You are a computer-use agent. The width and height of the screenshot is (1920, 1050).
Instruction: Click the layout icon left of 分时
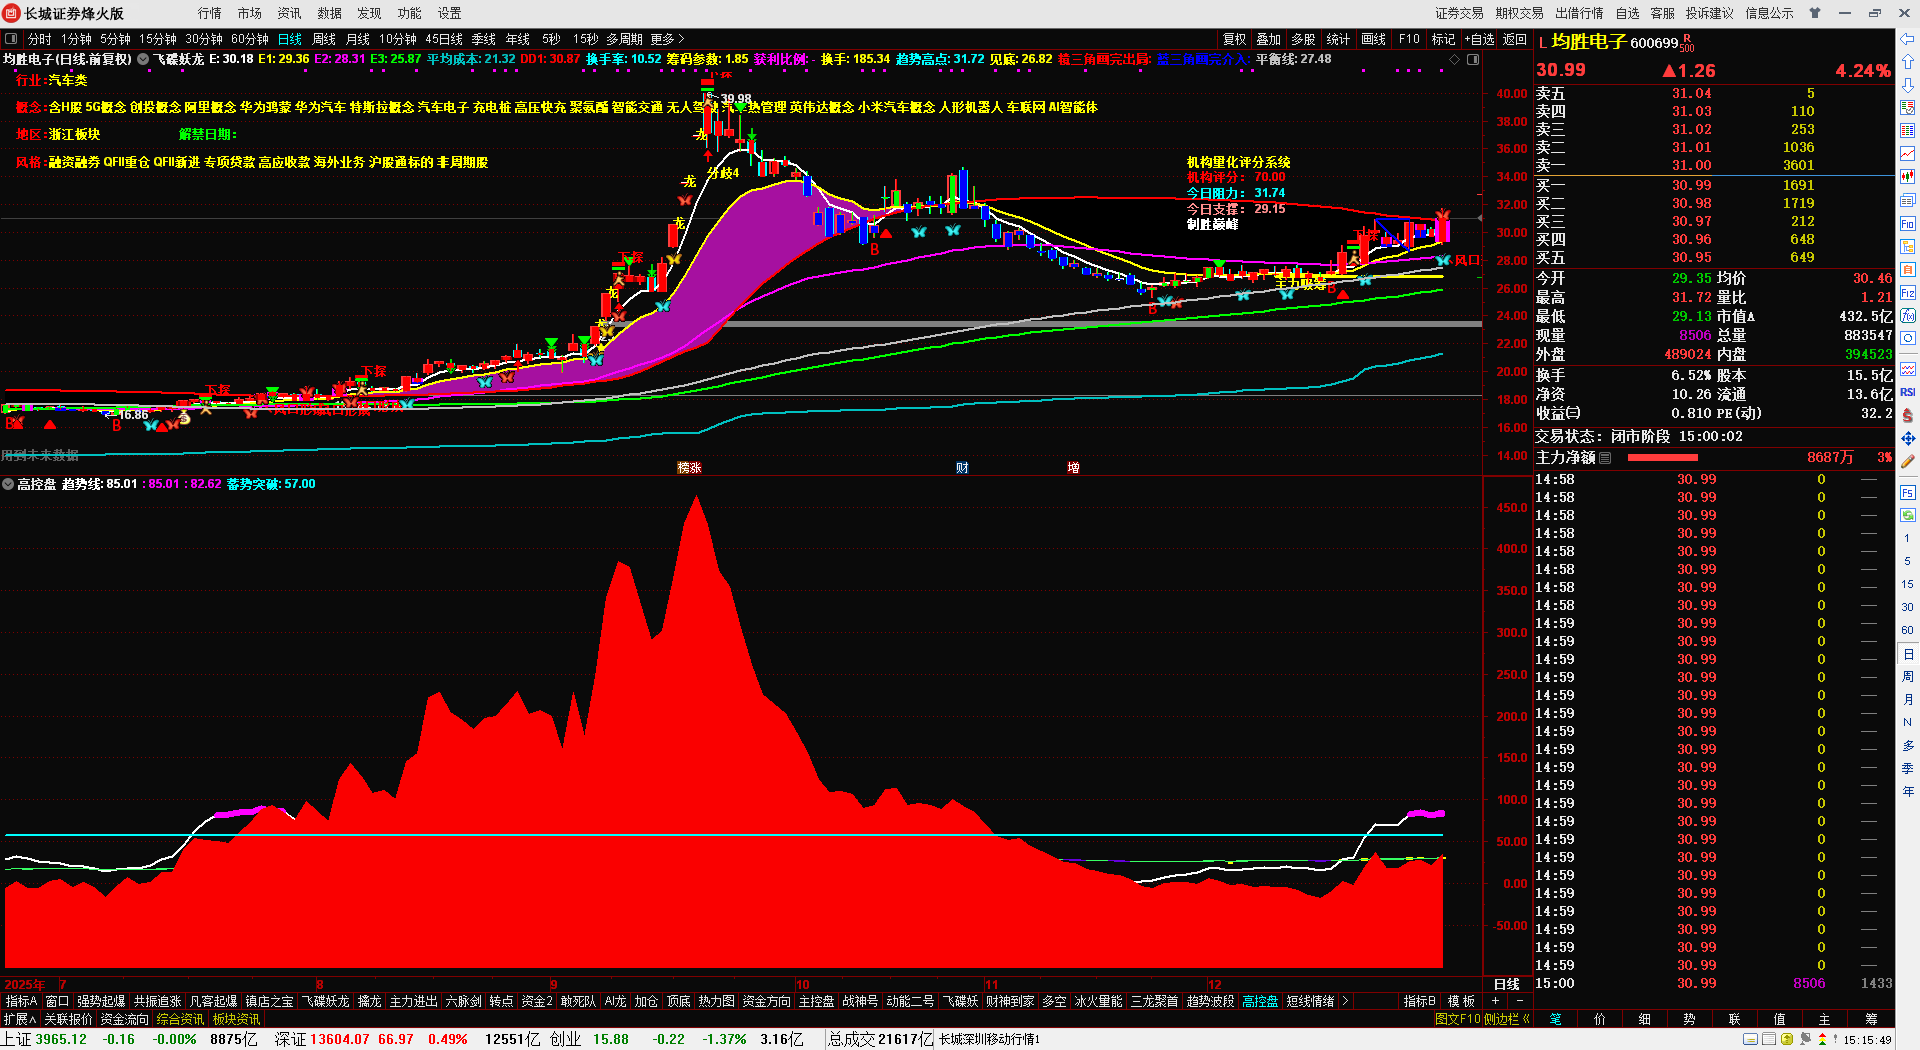[11, 39]
